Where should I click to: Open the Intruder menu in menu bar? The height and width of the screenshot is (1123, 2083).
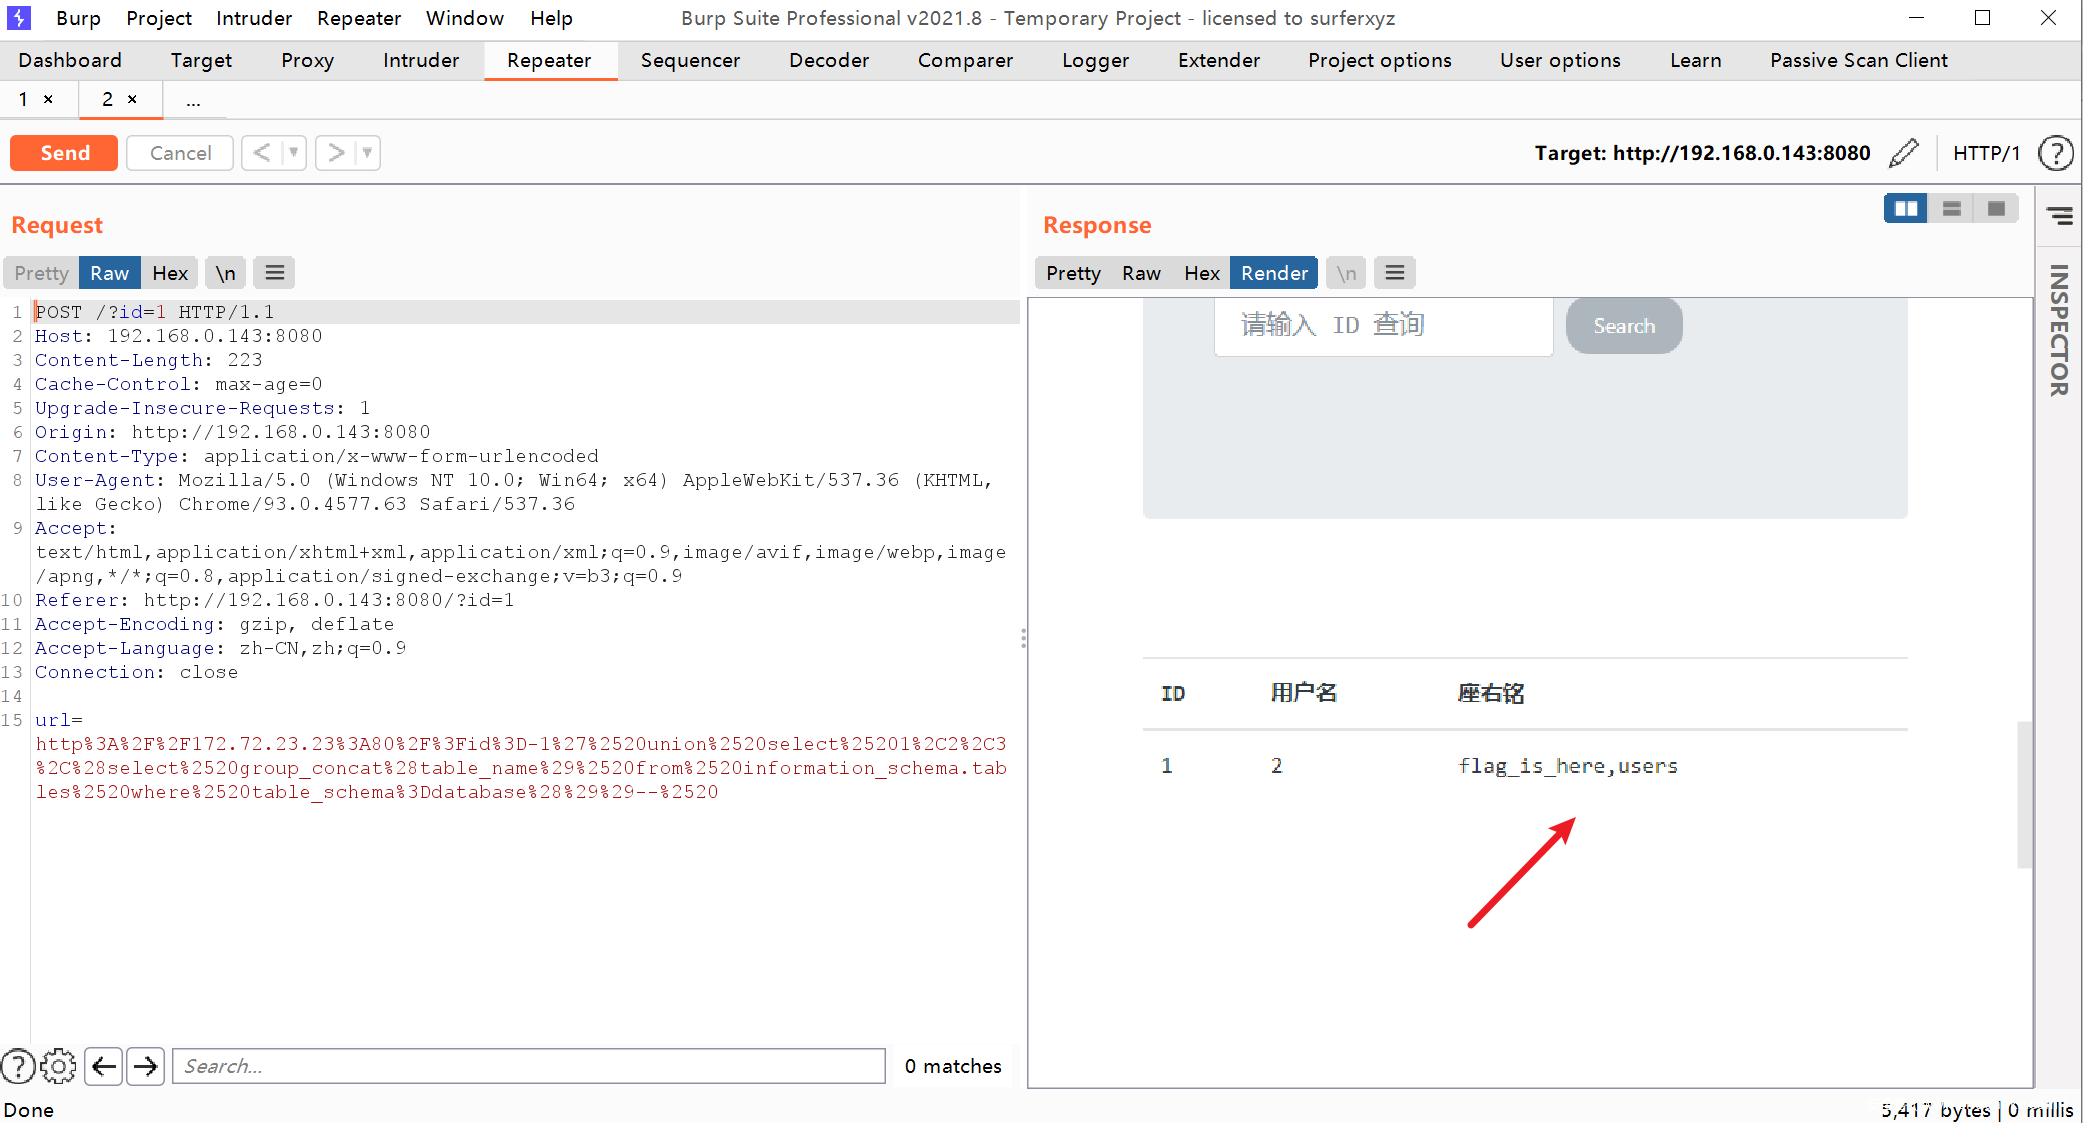click(254, 18)
